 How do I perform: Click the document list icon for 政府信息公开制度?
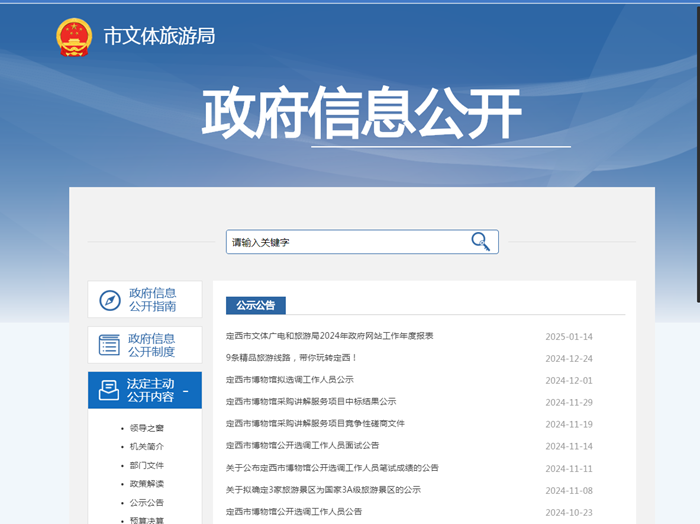pyautogui.click(x=109, y=345)
